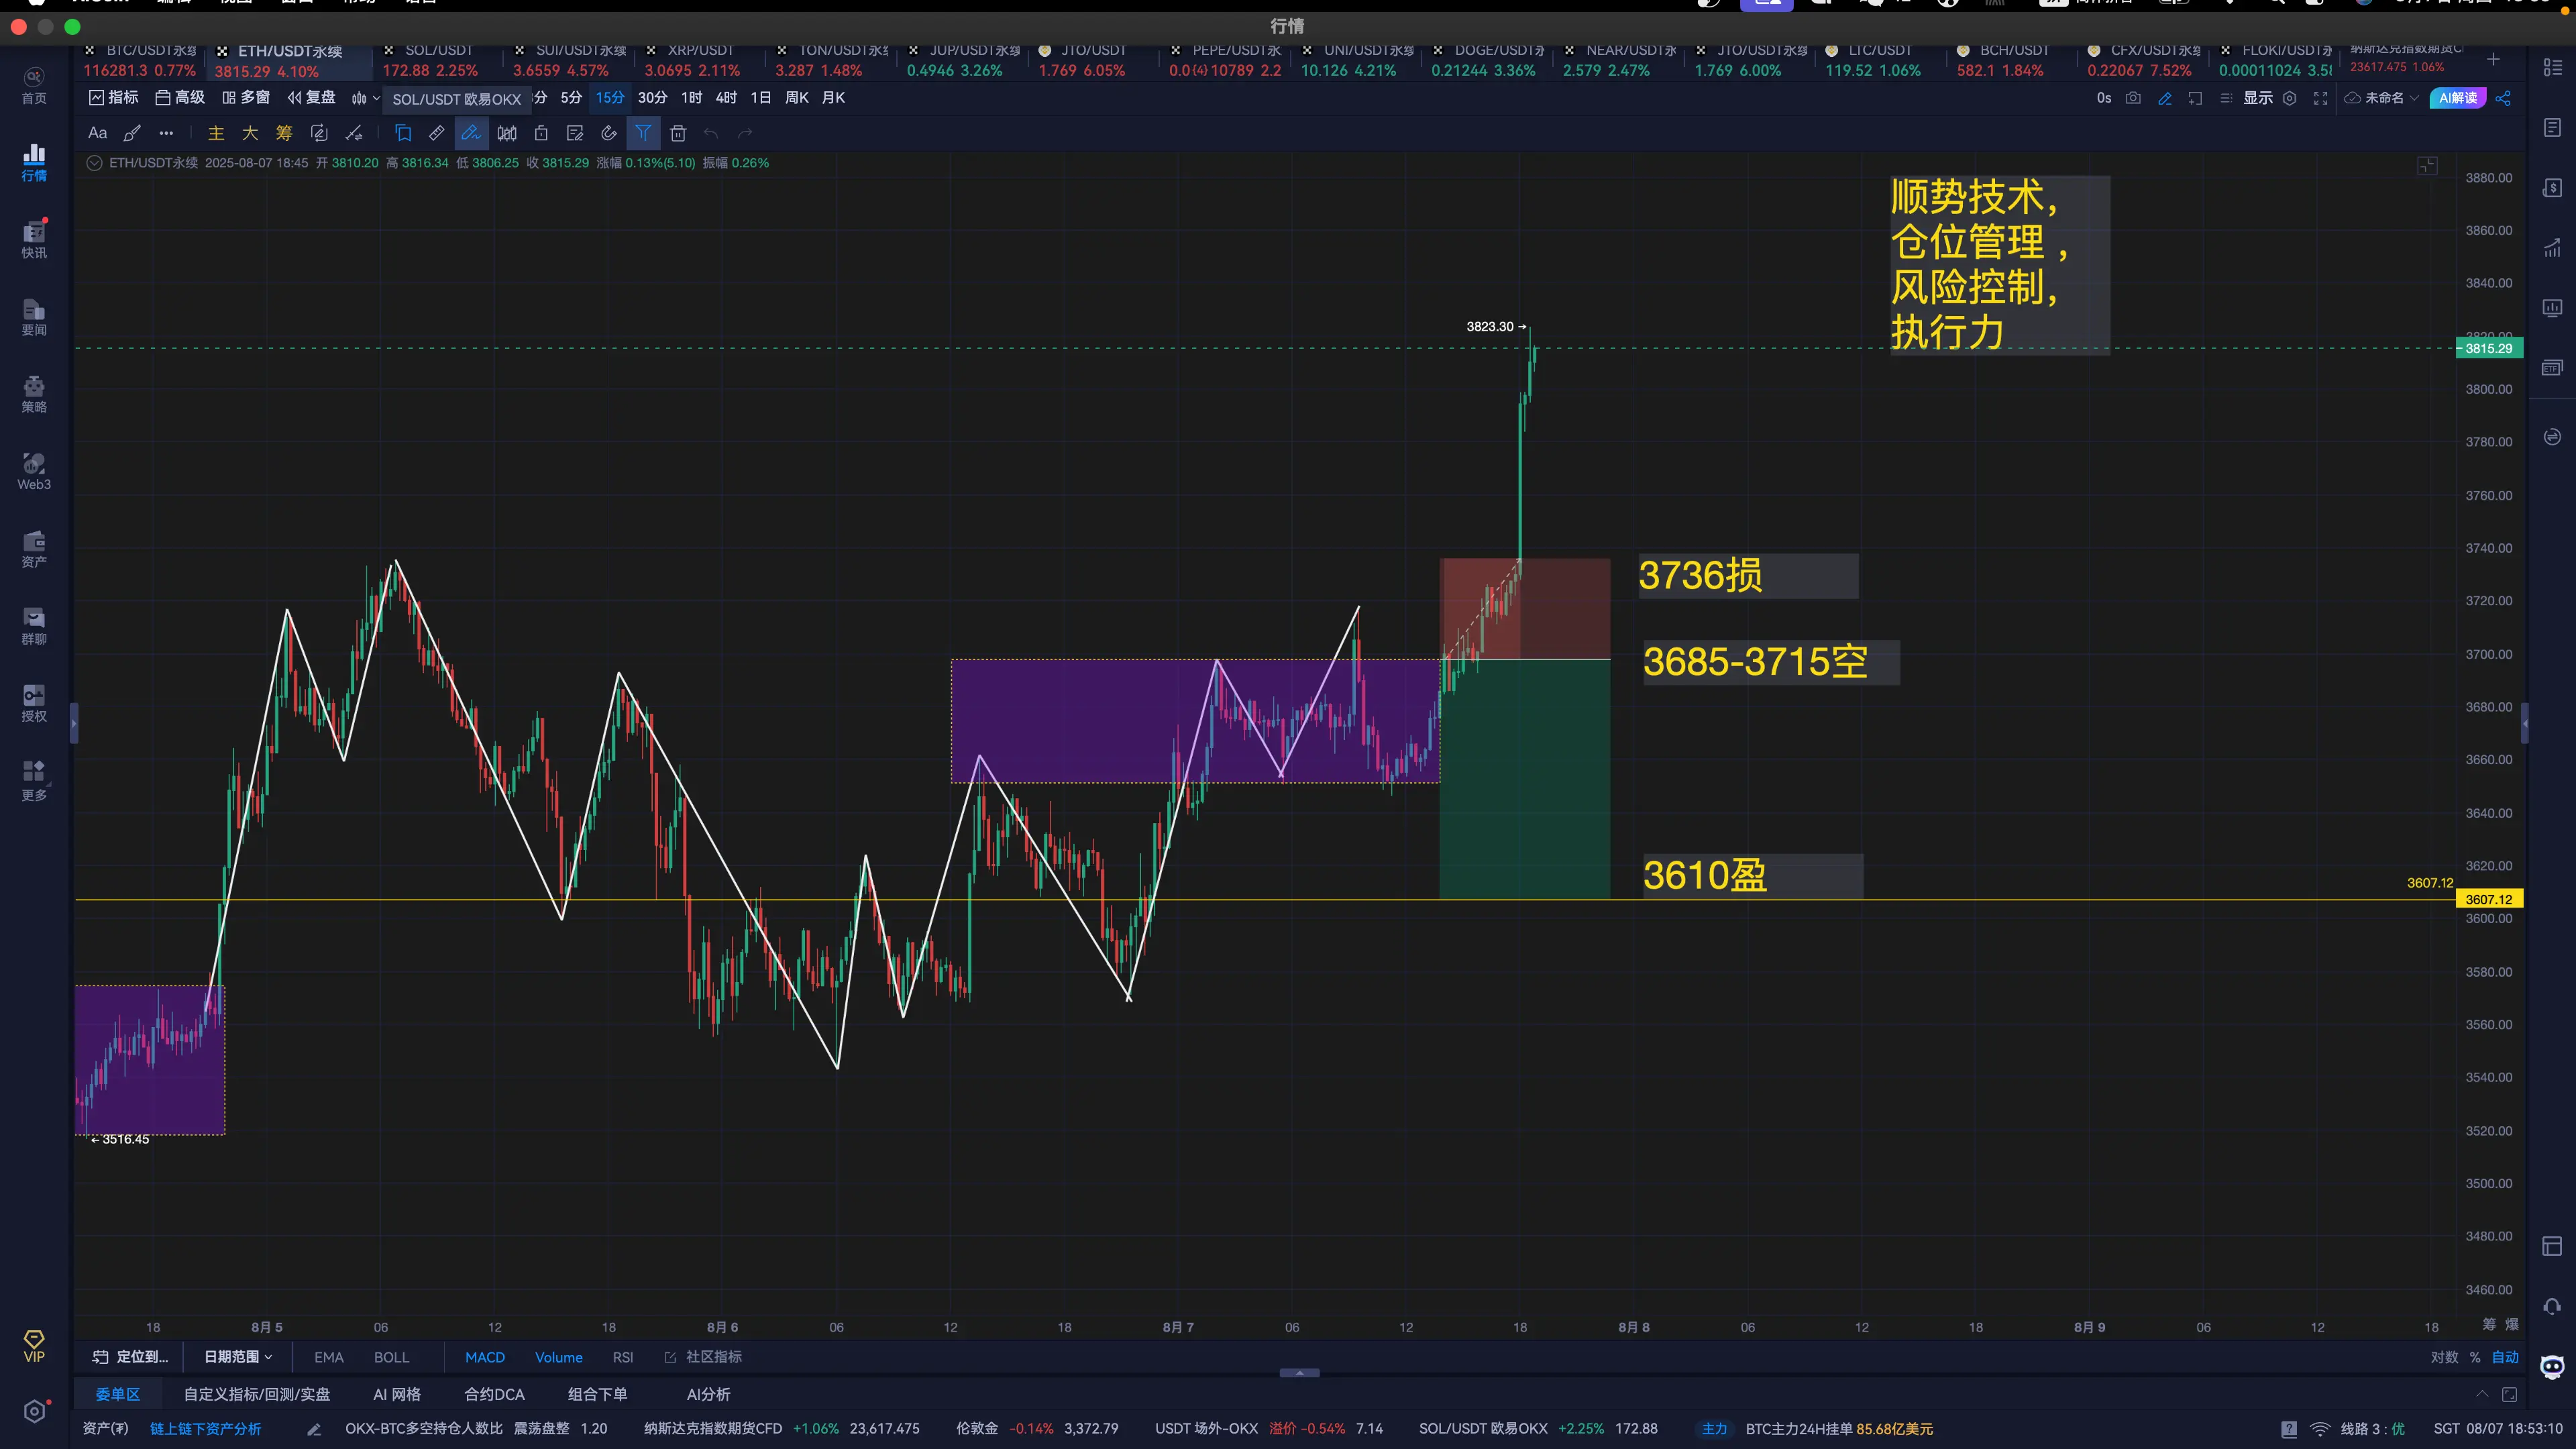Toggle the BOLL indicator

tap(392, 1357)
